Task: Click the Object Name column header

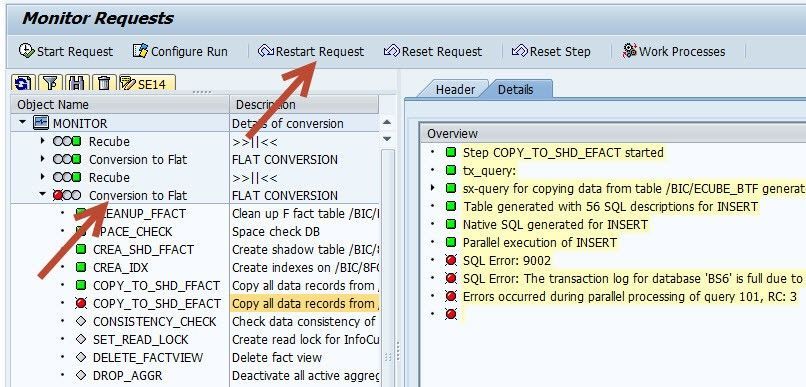Action: (x=120, y=105)
